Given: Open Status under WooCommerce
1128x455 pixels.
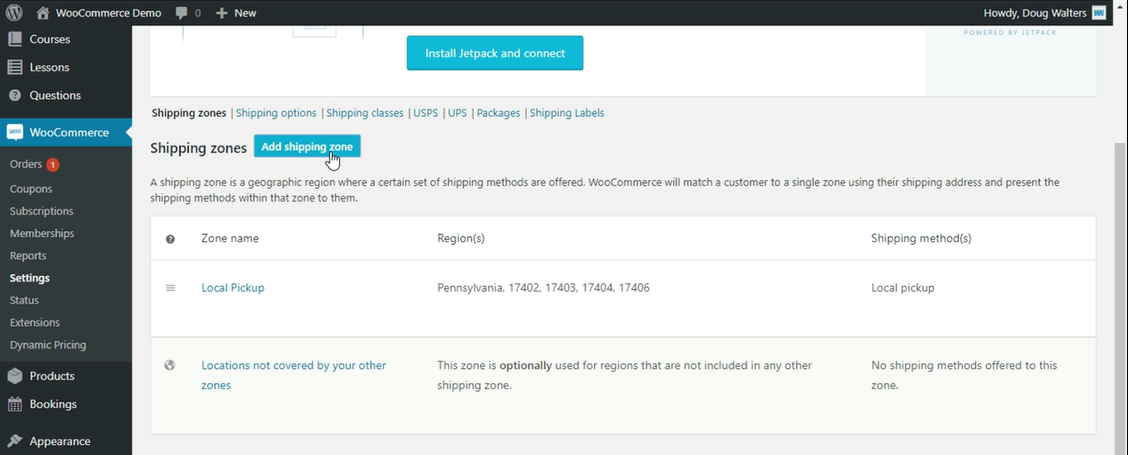Looking at the screenshot, I should click(24, 300).
